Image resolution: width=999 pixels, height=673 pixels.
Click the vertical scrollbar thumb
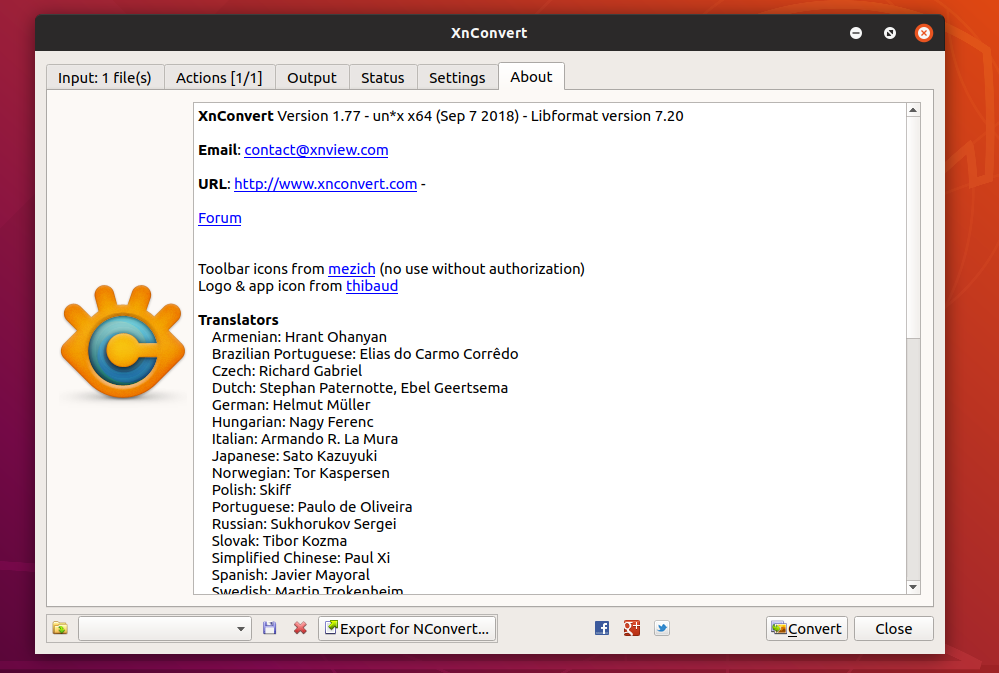pos(913,228)
